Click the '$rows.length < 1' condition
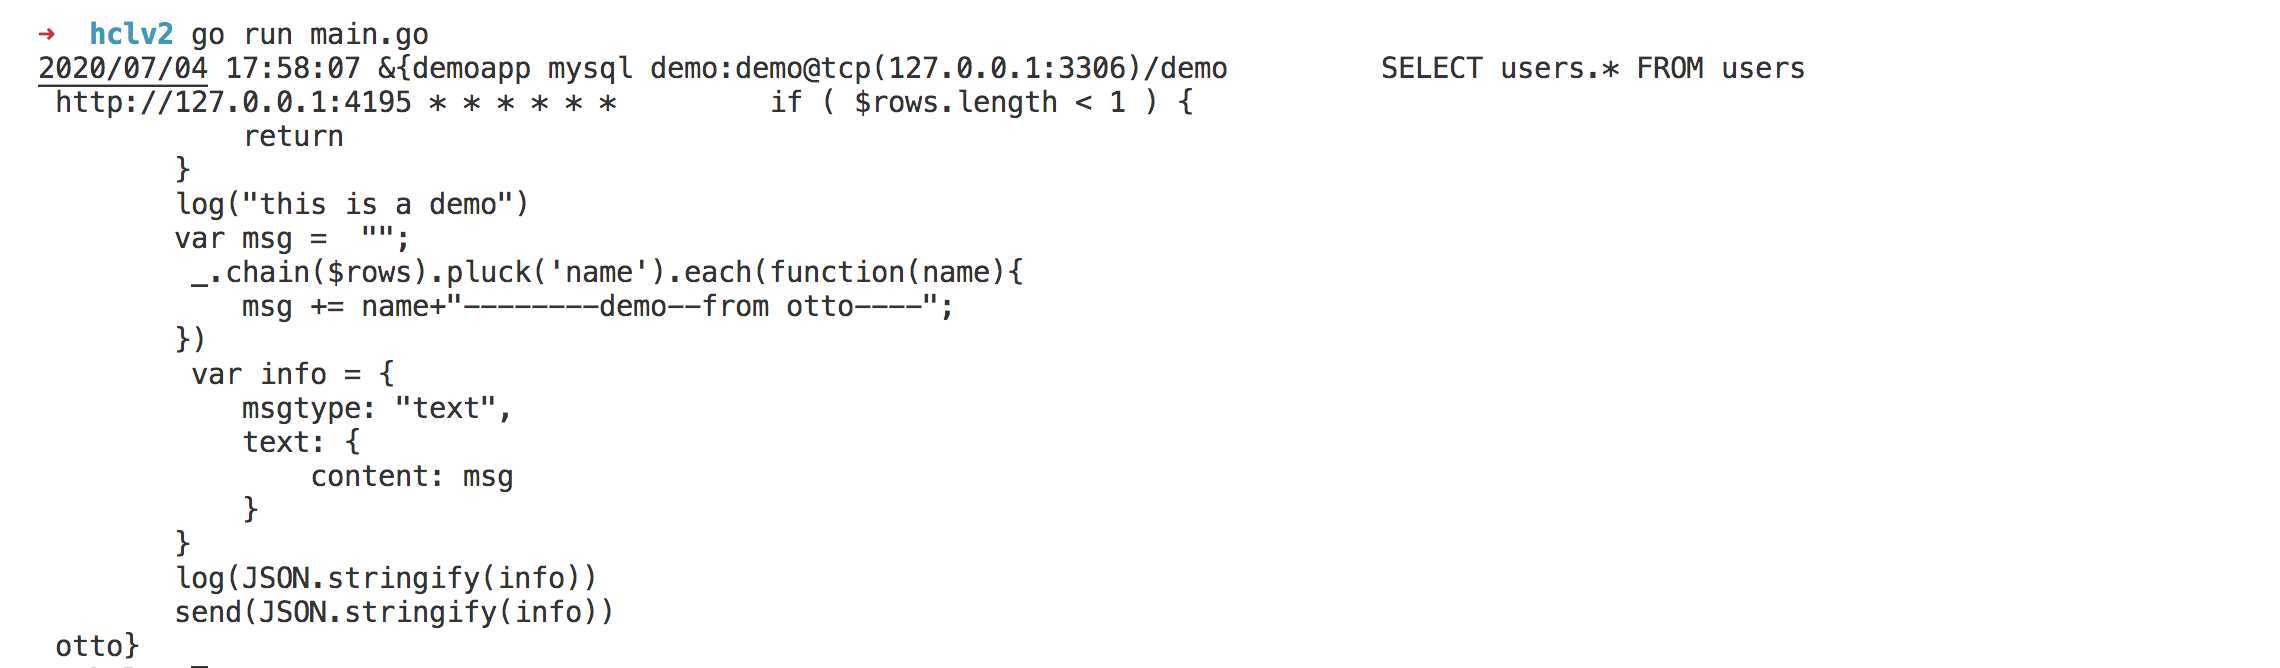This screenshot has width=2280, height=668. [x=990, y=103]
